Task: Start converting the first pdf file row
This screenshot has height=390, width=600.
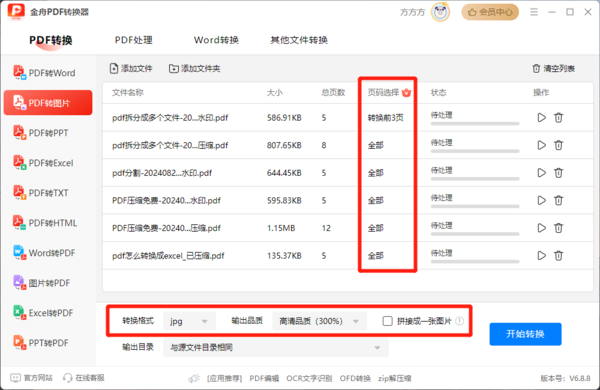Action: 541,117
